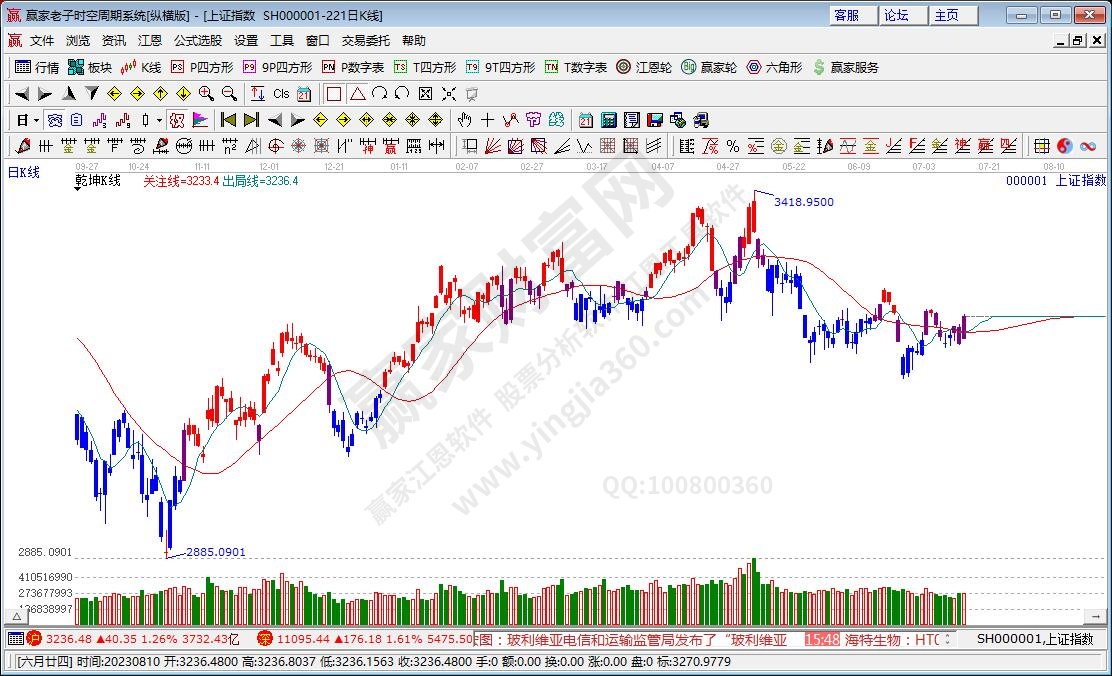Click the zoom out magnifier icon
Viewport: 1112px width, 676px height.
coord(229,94)
